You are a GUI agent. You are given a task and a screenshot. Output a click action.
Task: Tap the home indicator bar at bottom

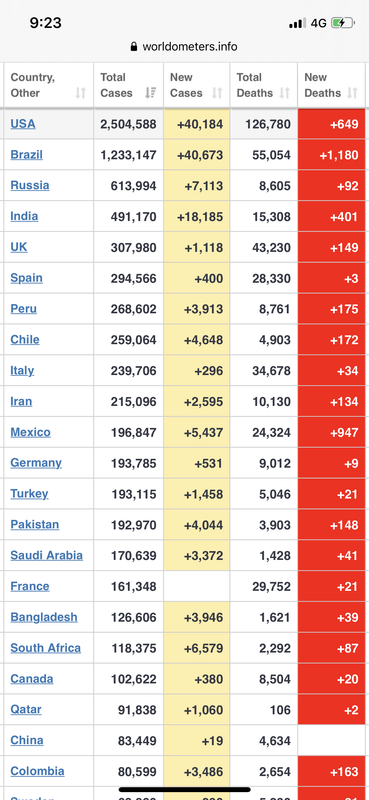(x=184, y=790)
